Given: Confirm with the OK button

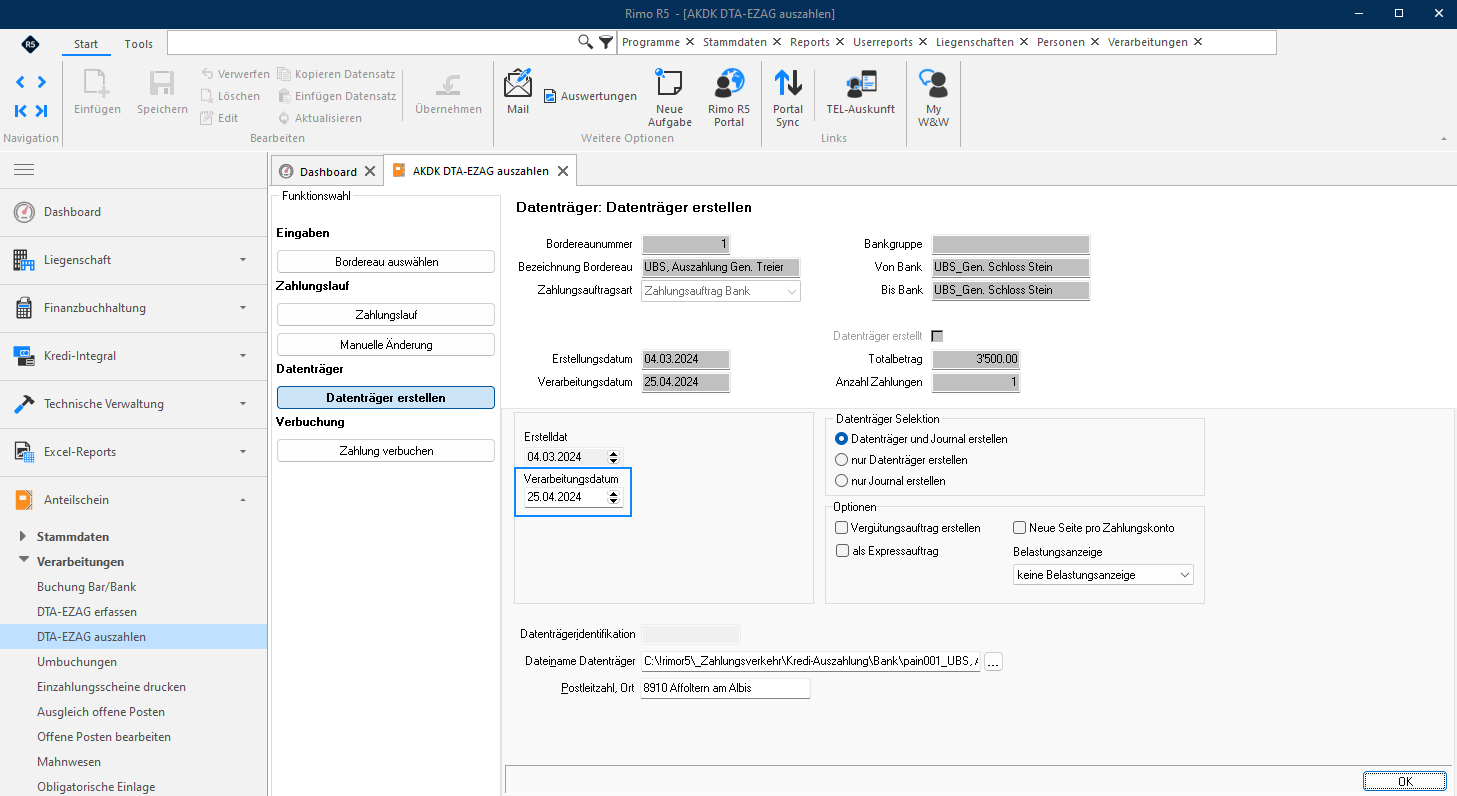Looking at the screenshot, I should (x=1404, y=781).
